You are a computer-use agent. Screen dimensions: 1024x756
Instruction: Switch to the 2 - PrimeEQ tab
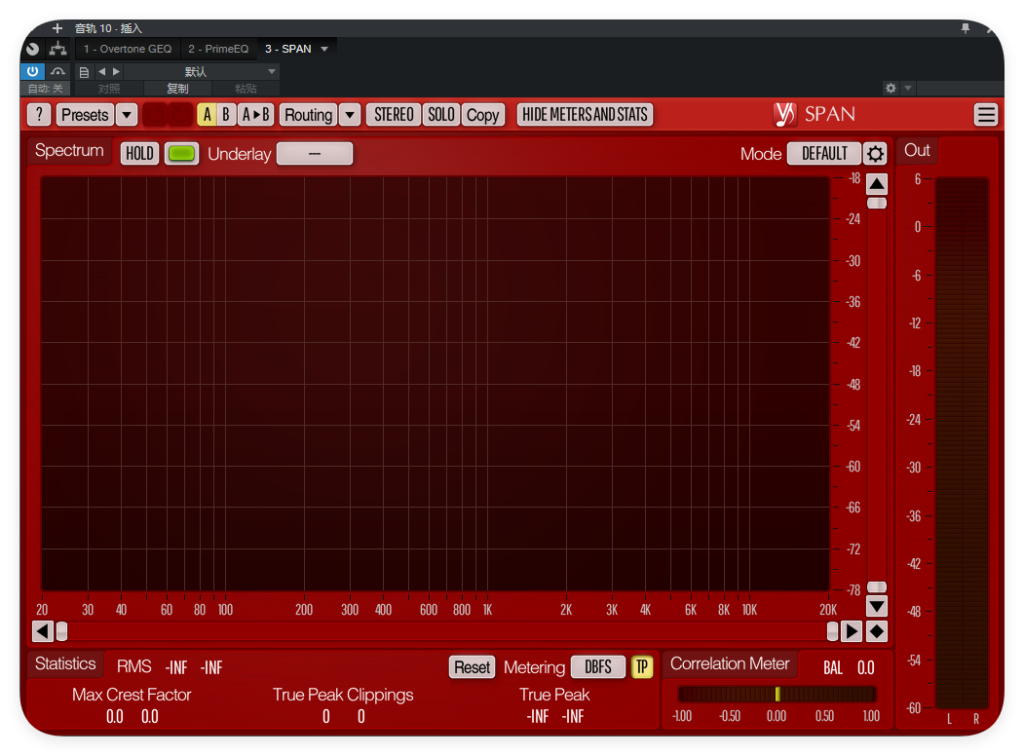218,49
